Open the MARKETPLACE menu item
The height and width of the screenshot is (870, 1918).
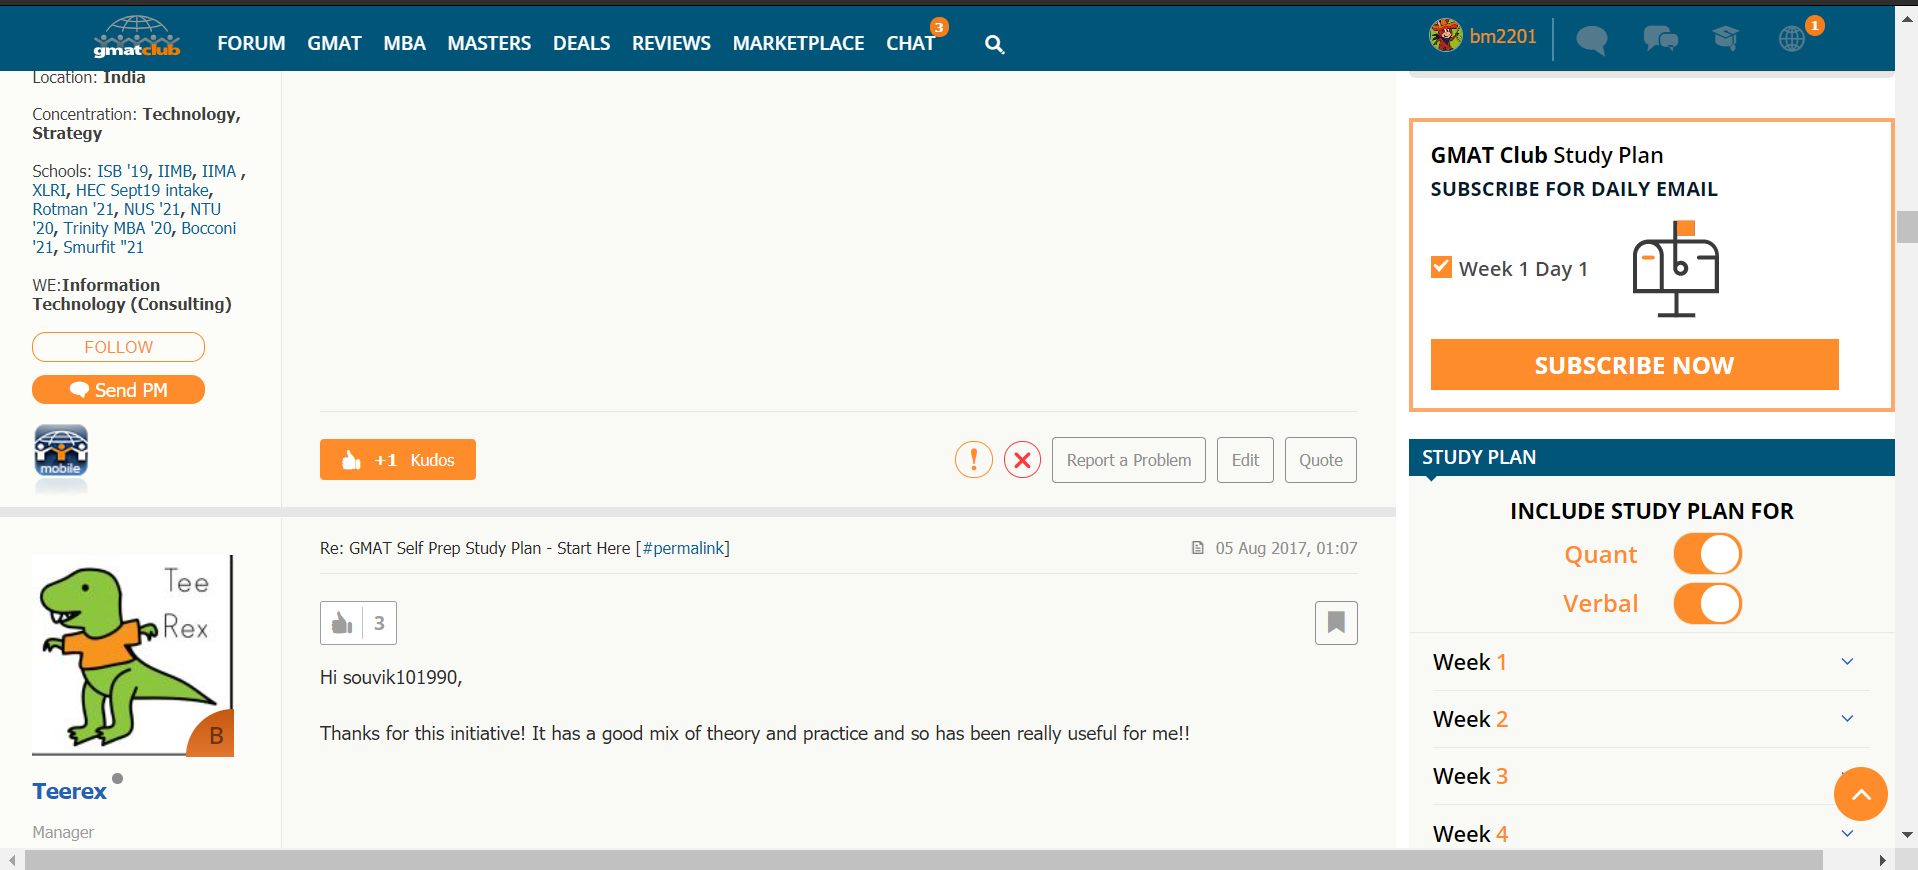(x=798, y=43)
